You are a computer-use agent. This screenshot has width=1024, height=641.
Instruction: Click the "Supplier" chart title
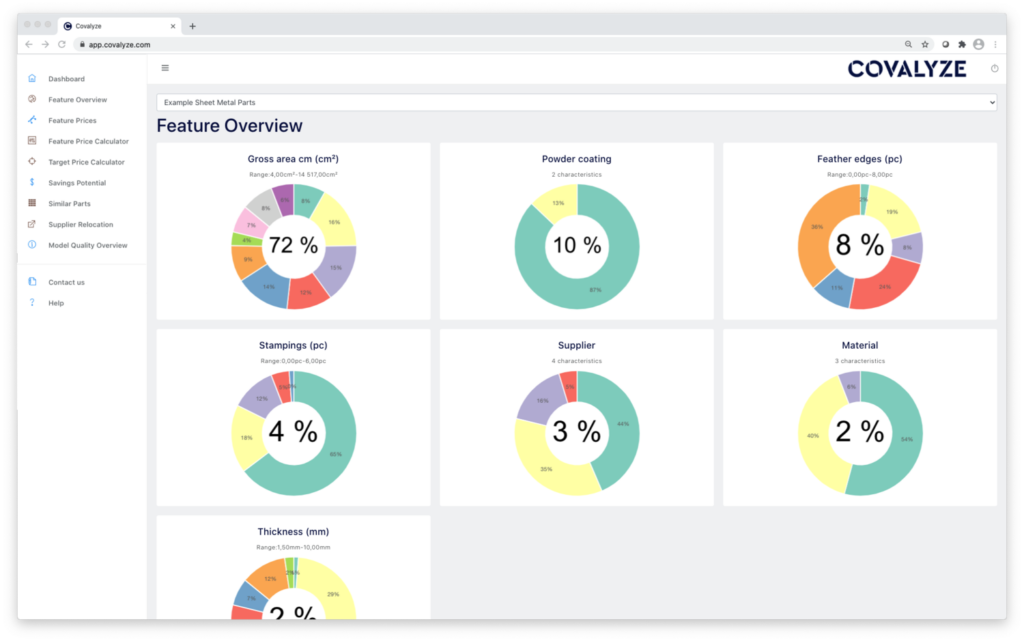(577, 345)
